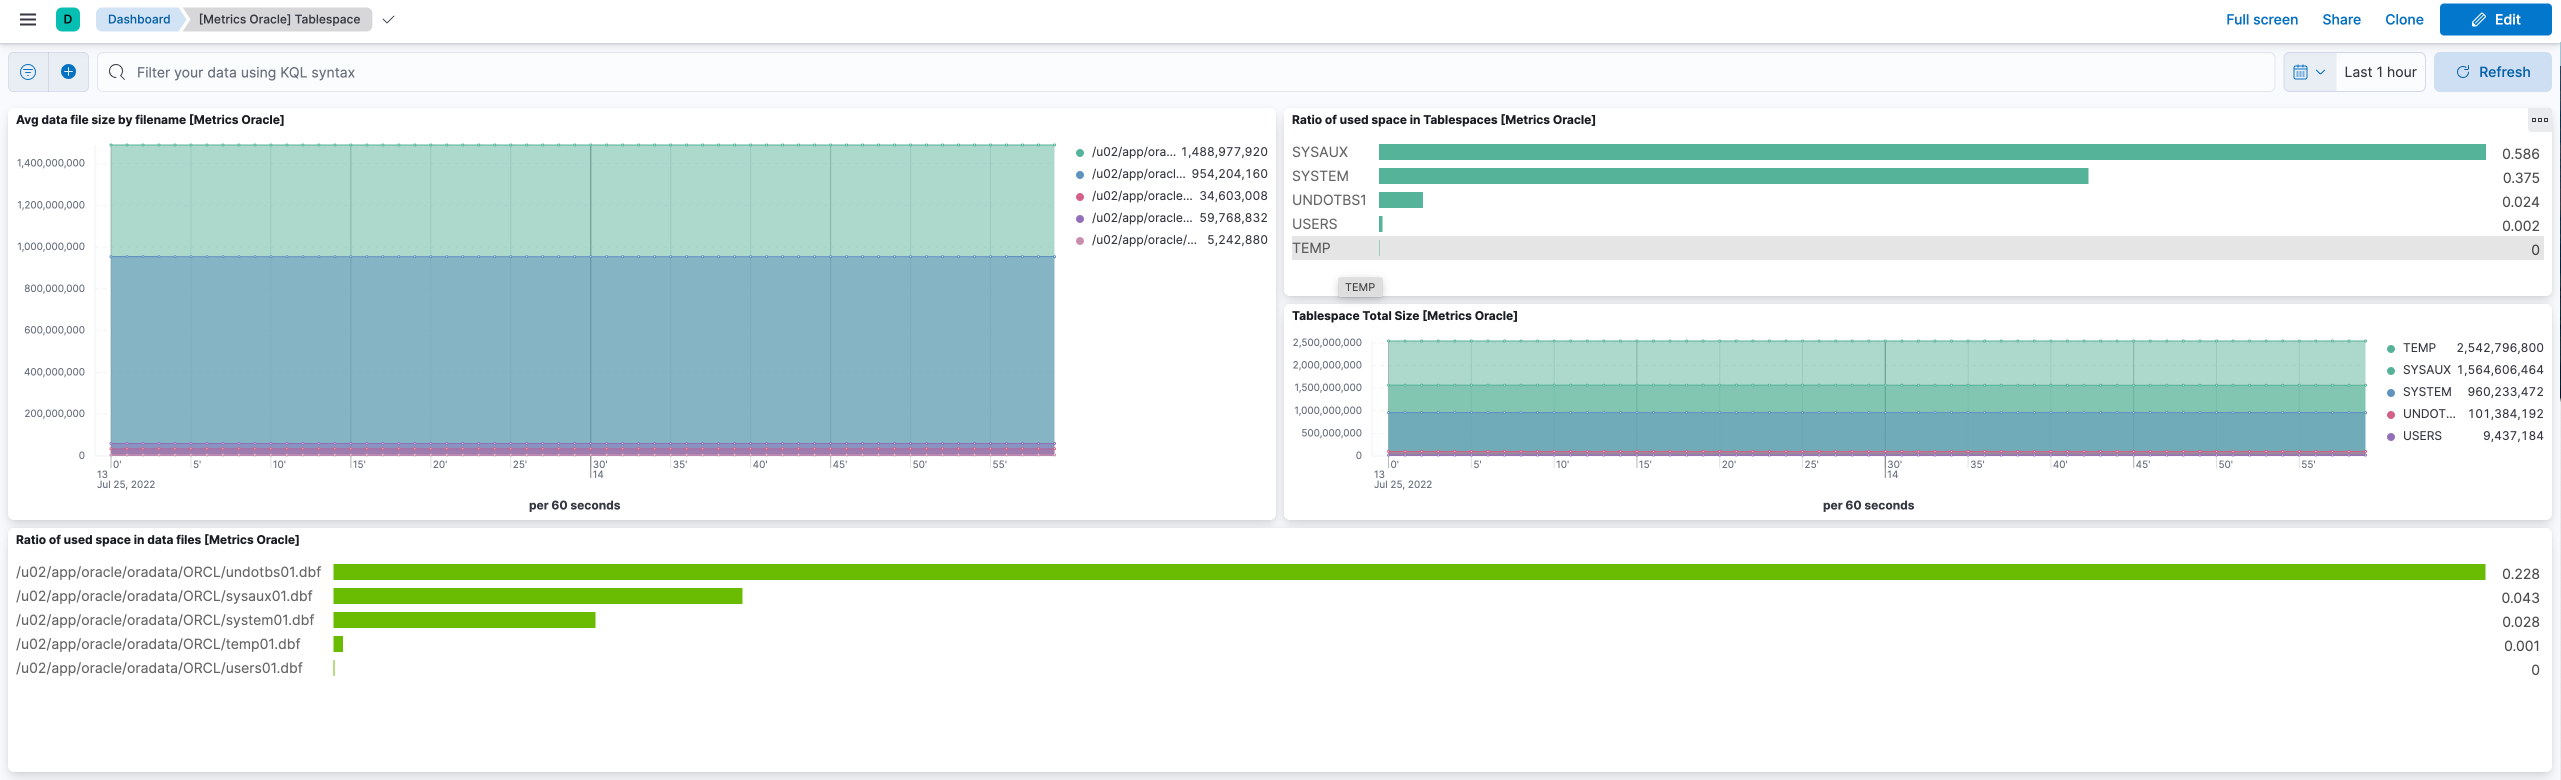The width and height of the screenshot is (2561, 780).
Task: Toggle the 34,603,008 file legend series
Action: tap(1171, 196)
